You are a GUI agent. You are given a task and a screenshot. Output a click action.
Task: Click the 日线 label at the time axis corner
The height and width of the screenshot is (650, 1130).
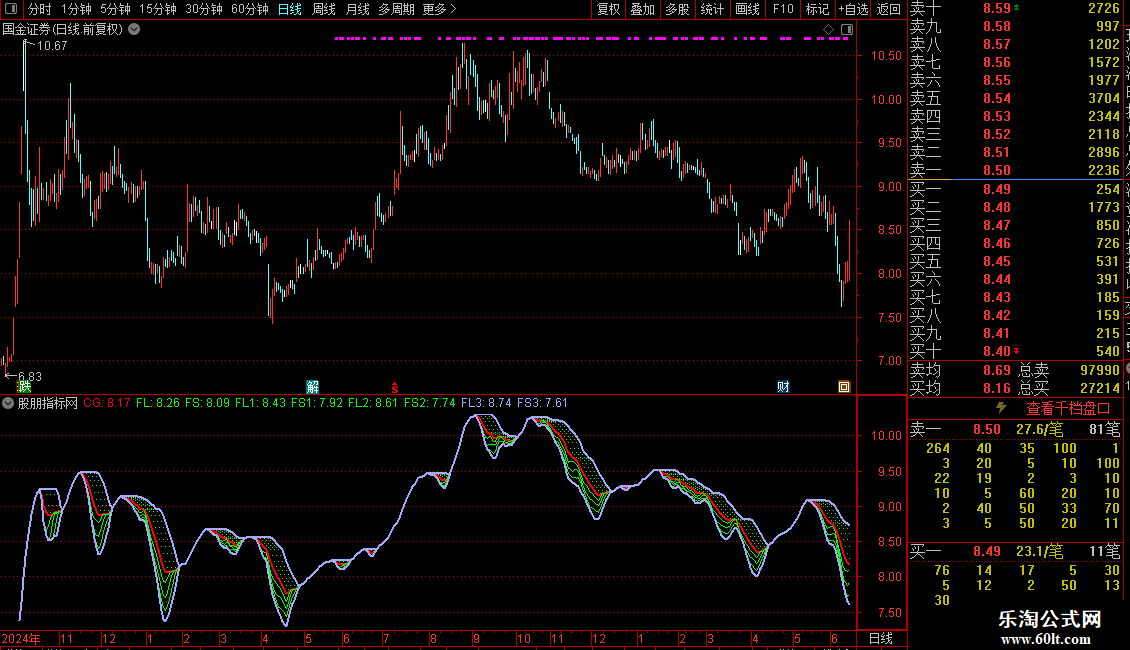(x=881, y=638)
